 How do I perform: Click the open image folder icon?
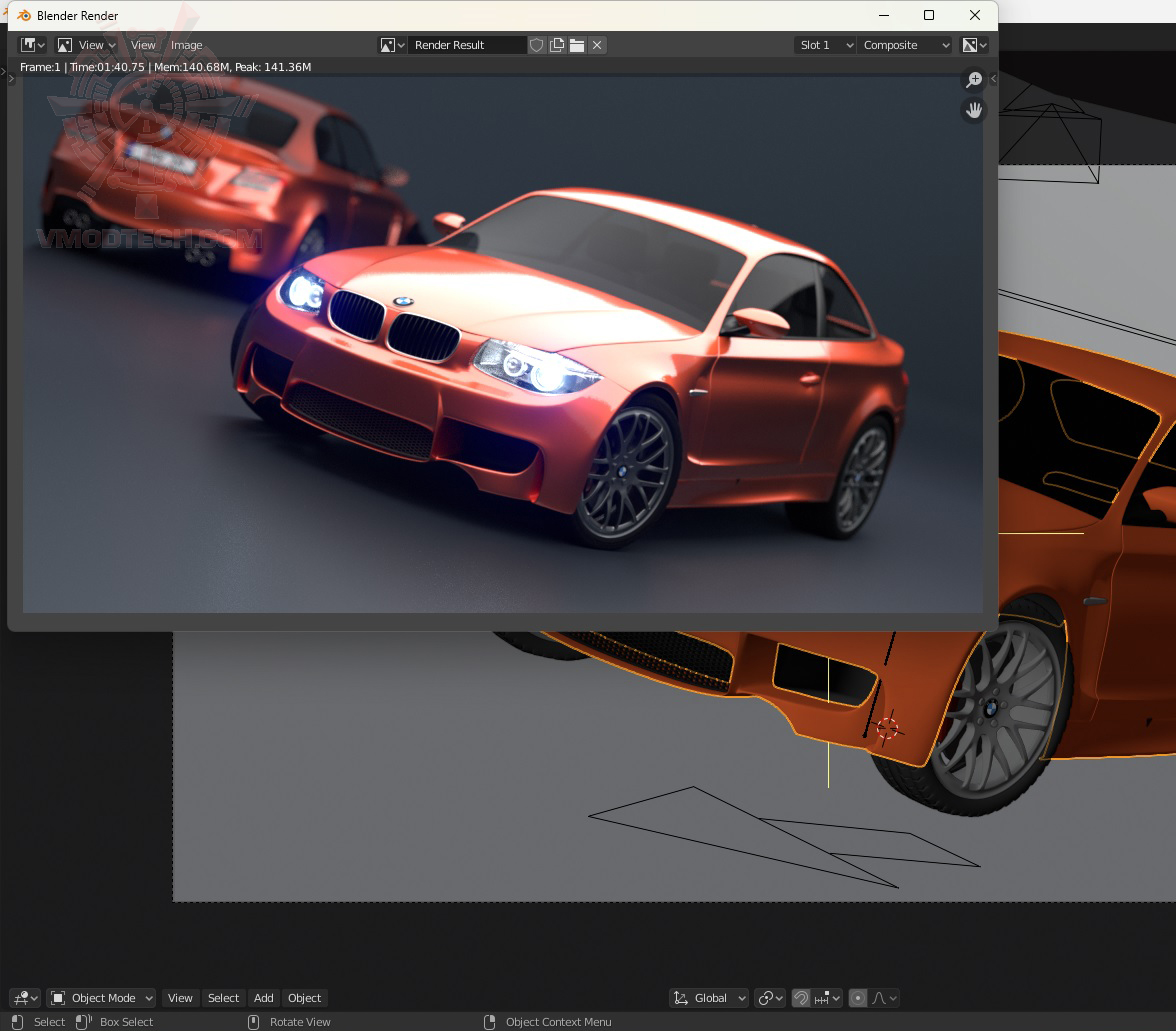pyautogui.click(x=577, y=45)
